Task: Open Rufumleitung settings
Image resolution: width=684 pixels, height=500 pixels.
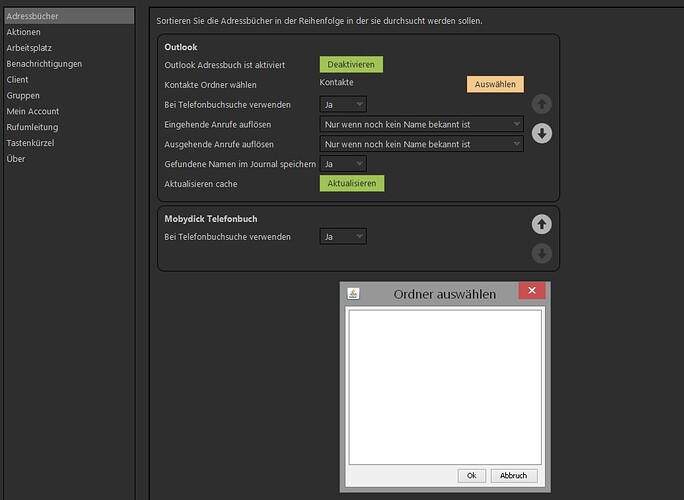Action: (x=32, y=127)
